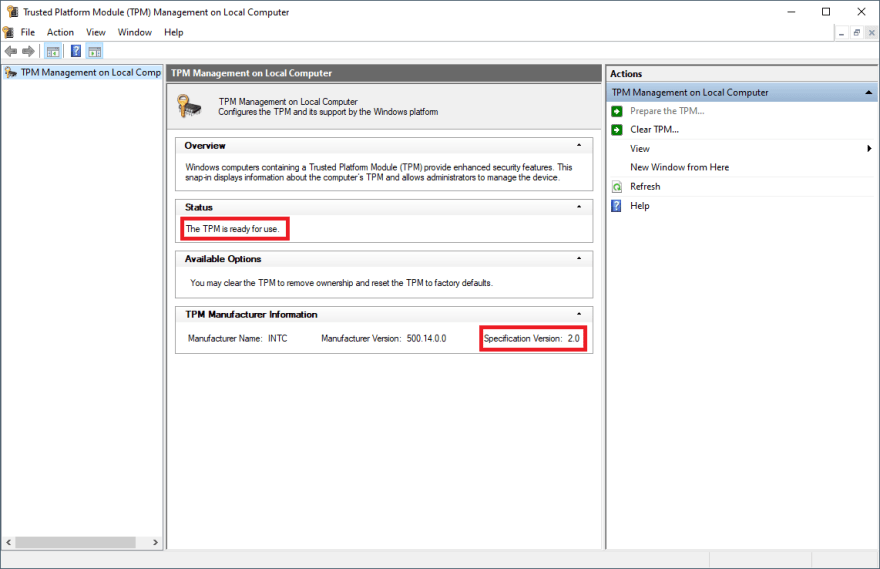Click the Overview description paragraph

pos(379,172)
